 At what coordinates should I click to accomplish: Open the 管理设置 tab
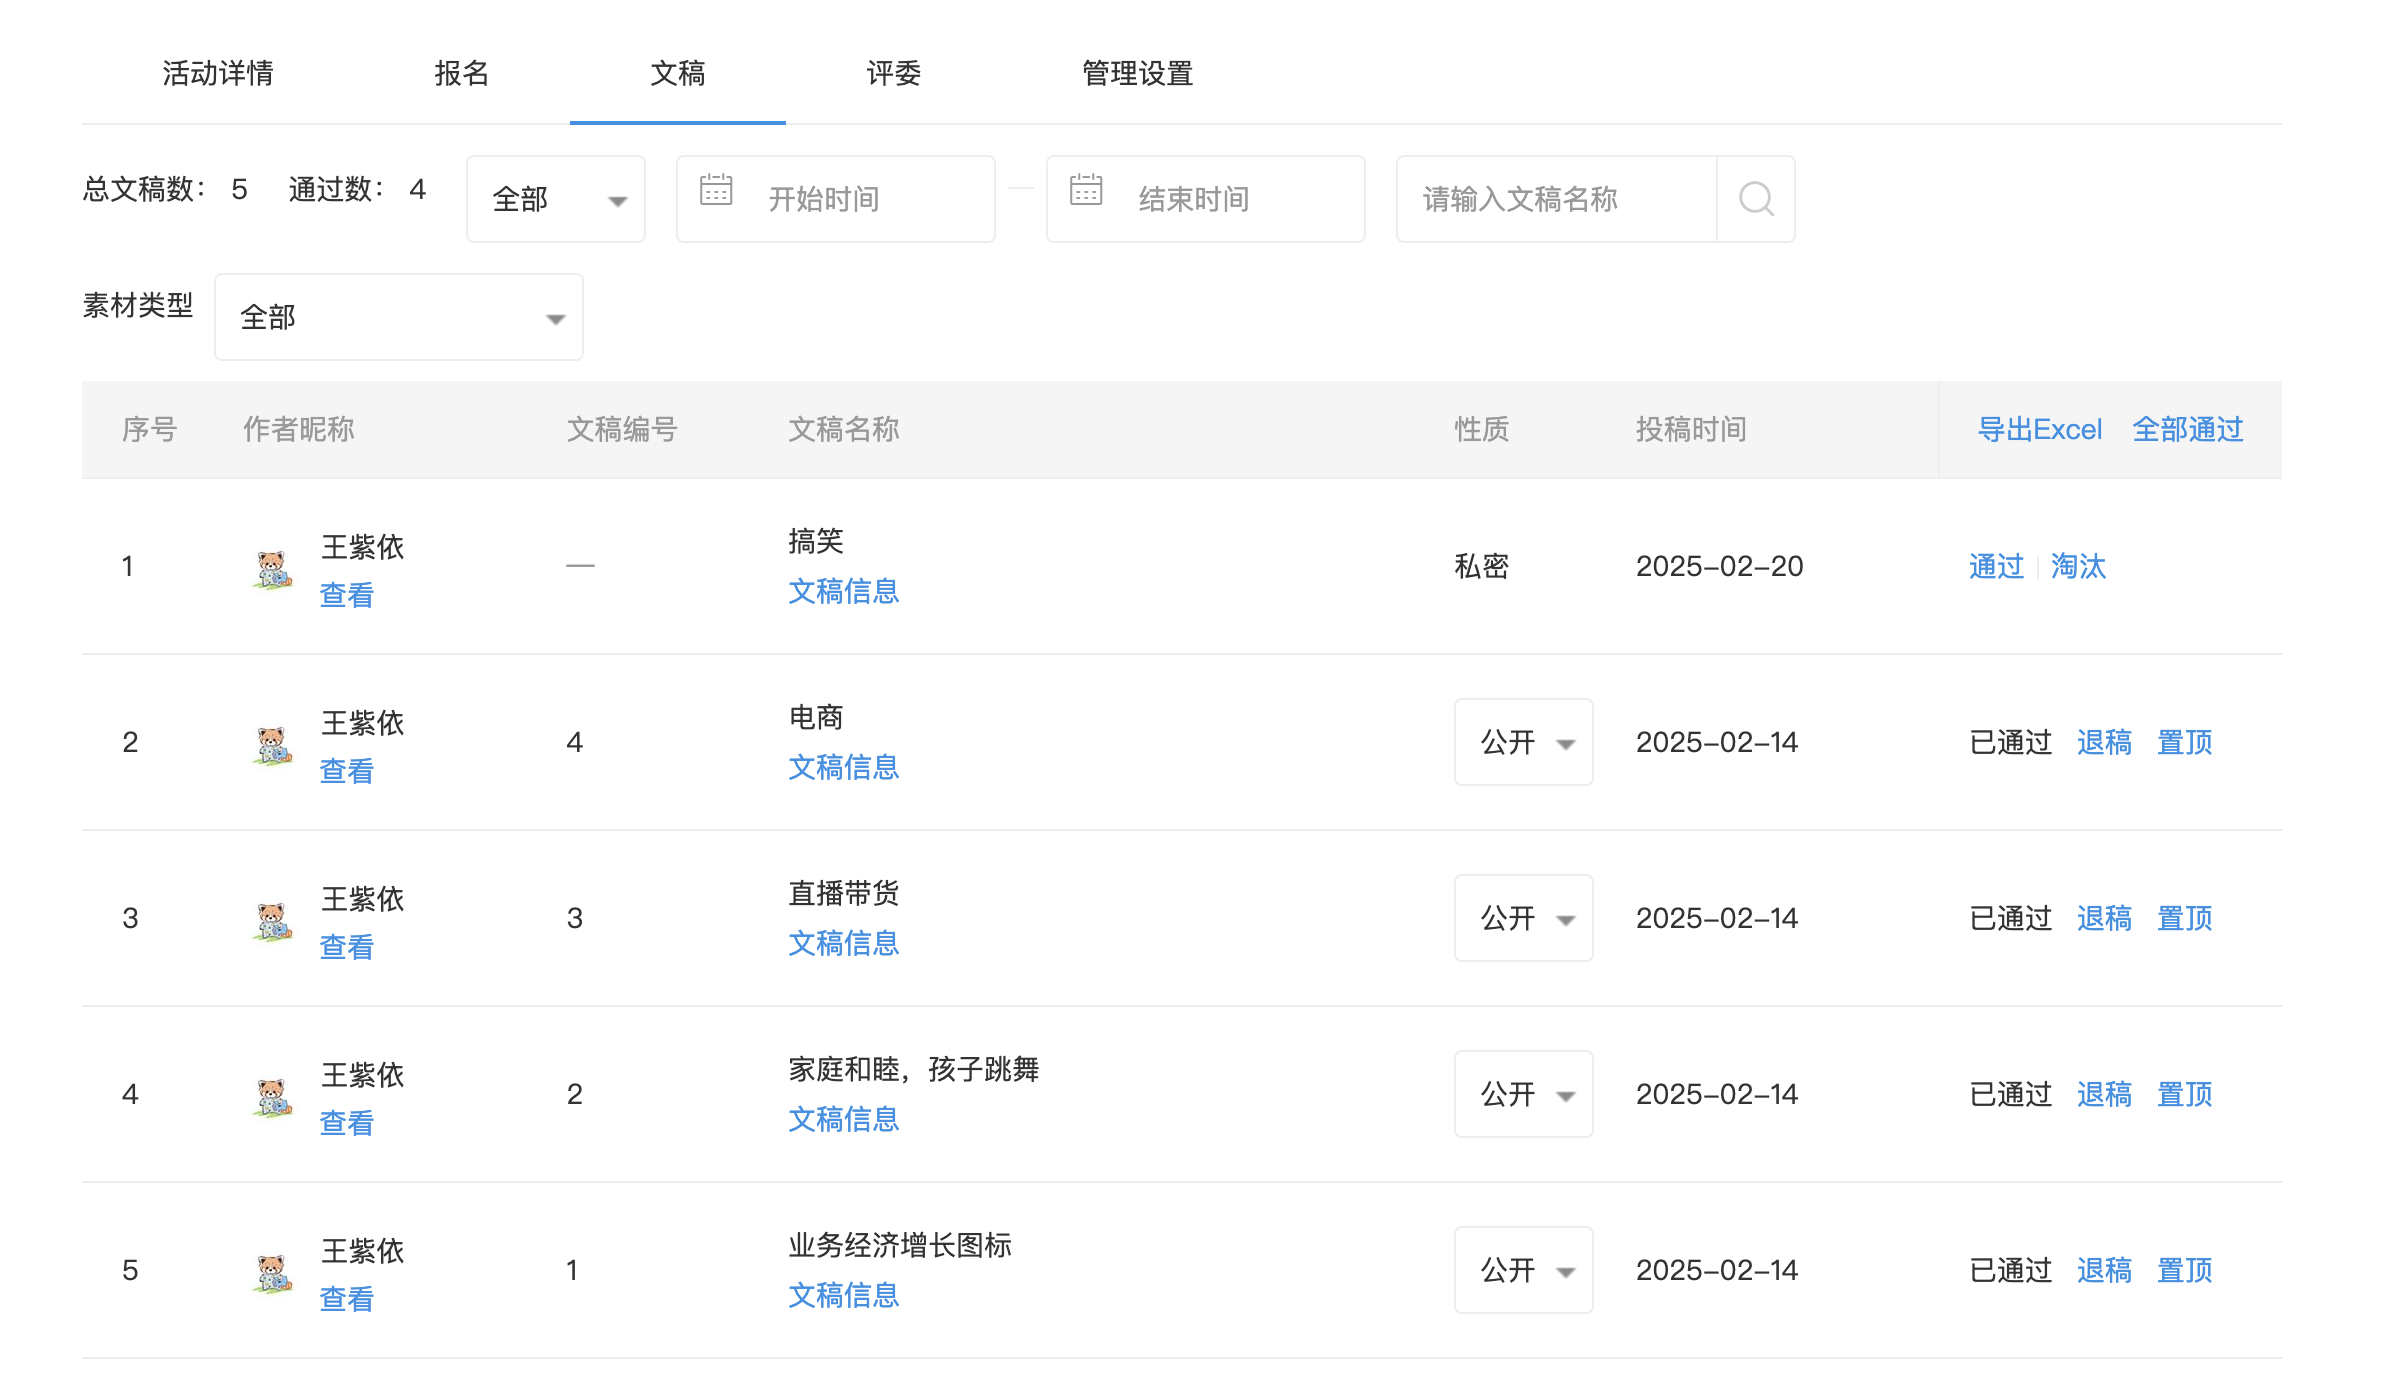[x=1137, y=73]
